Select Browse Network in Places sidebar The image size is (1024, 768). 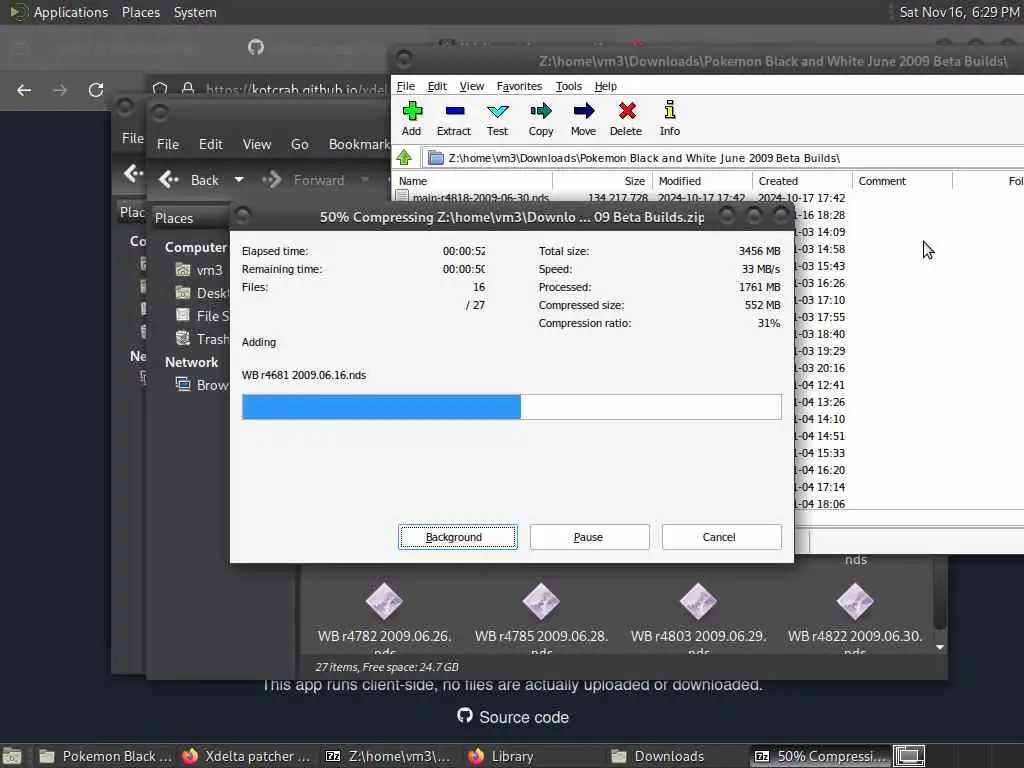tap(202, 385)
